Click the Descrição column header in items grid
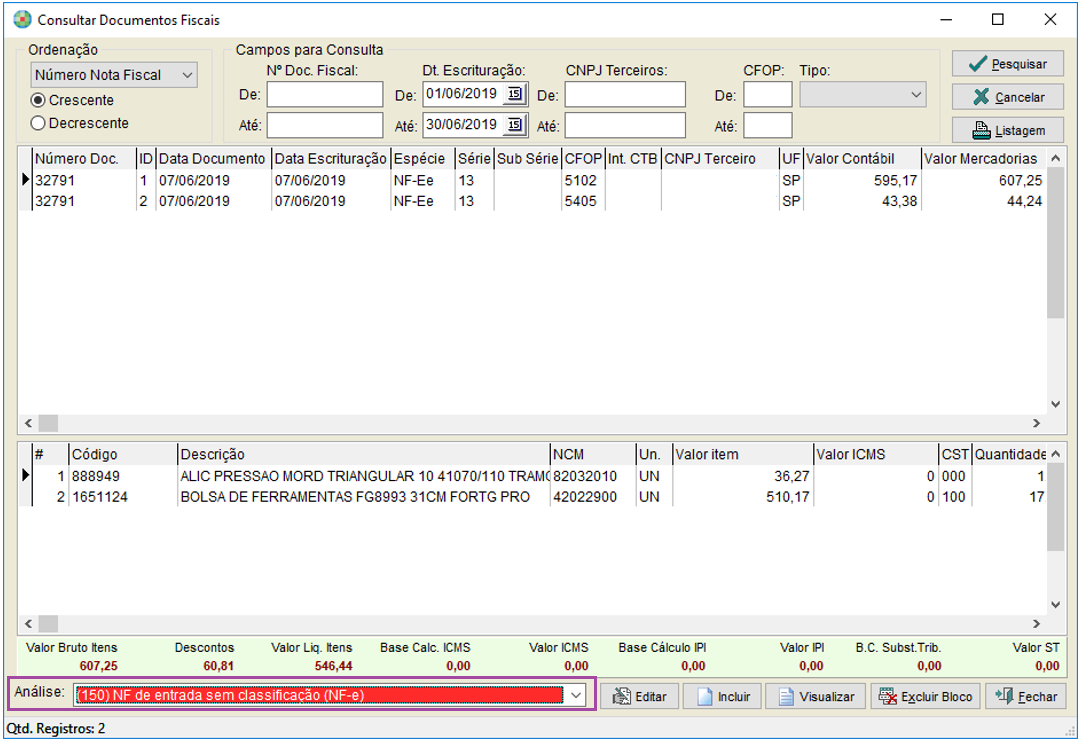This screenshot has width=1082, height=744. [364, 455]
